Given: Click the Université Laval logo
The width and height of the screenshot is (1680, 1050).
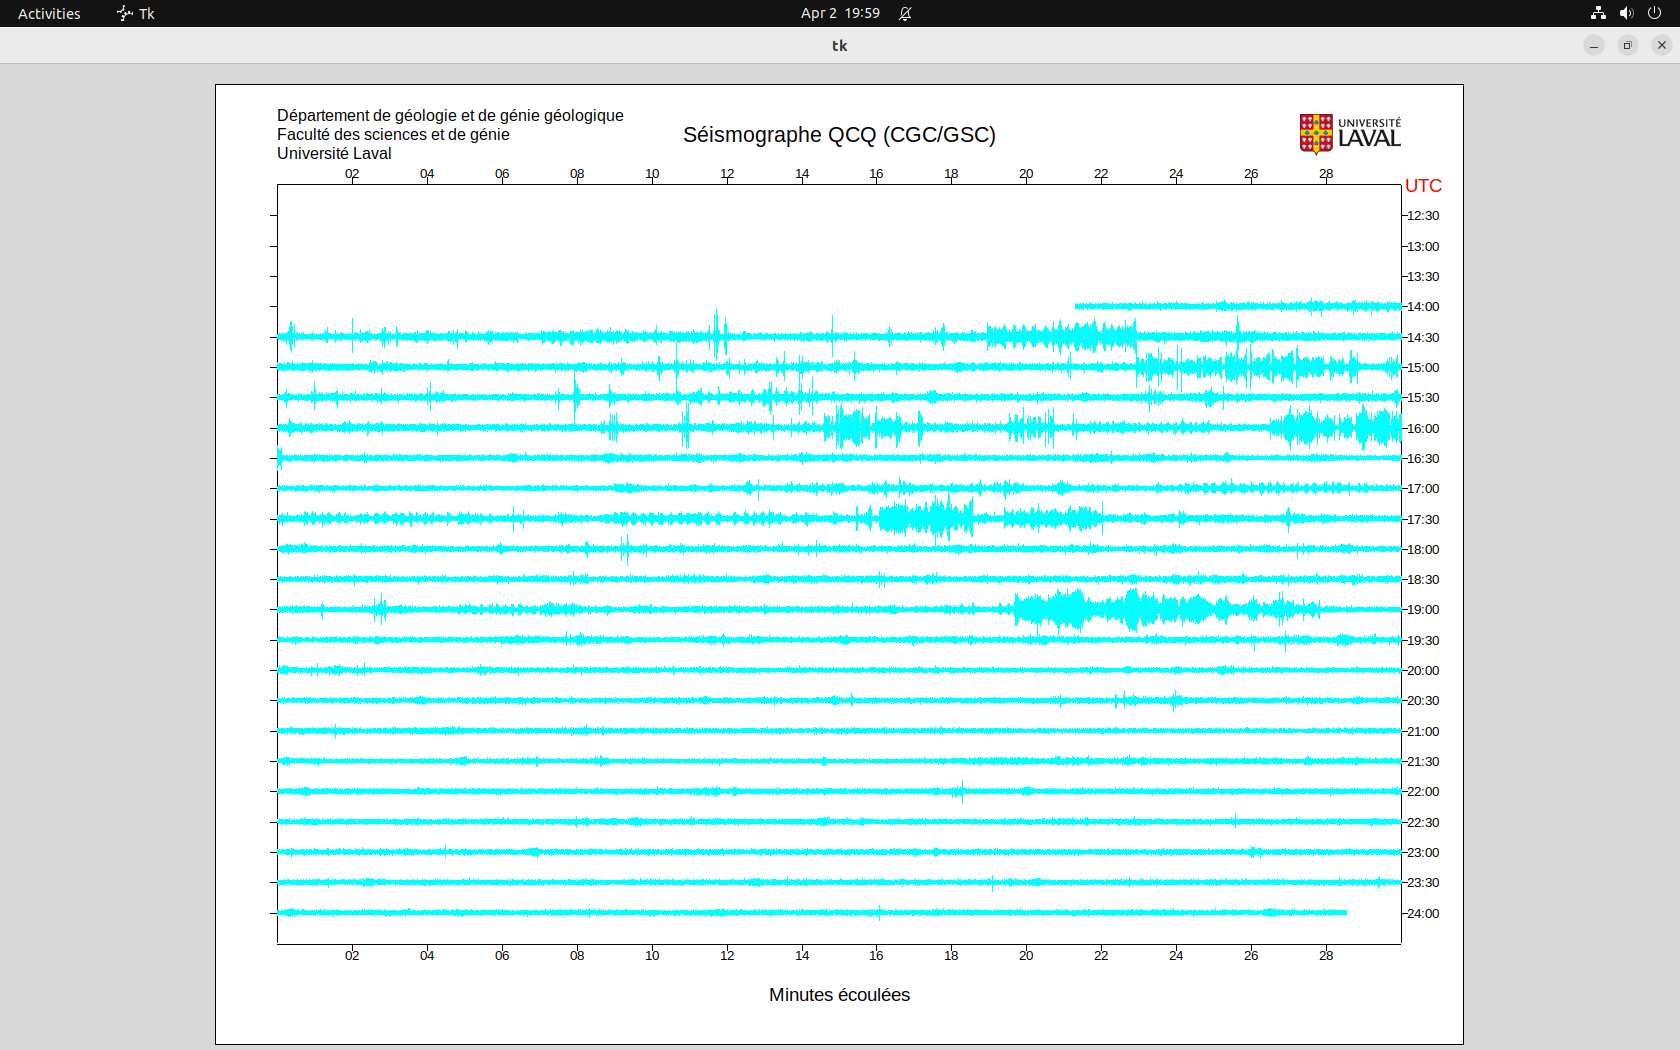Looking at the screenshot, I should pyautogui.click(x=1349, y=133).
